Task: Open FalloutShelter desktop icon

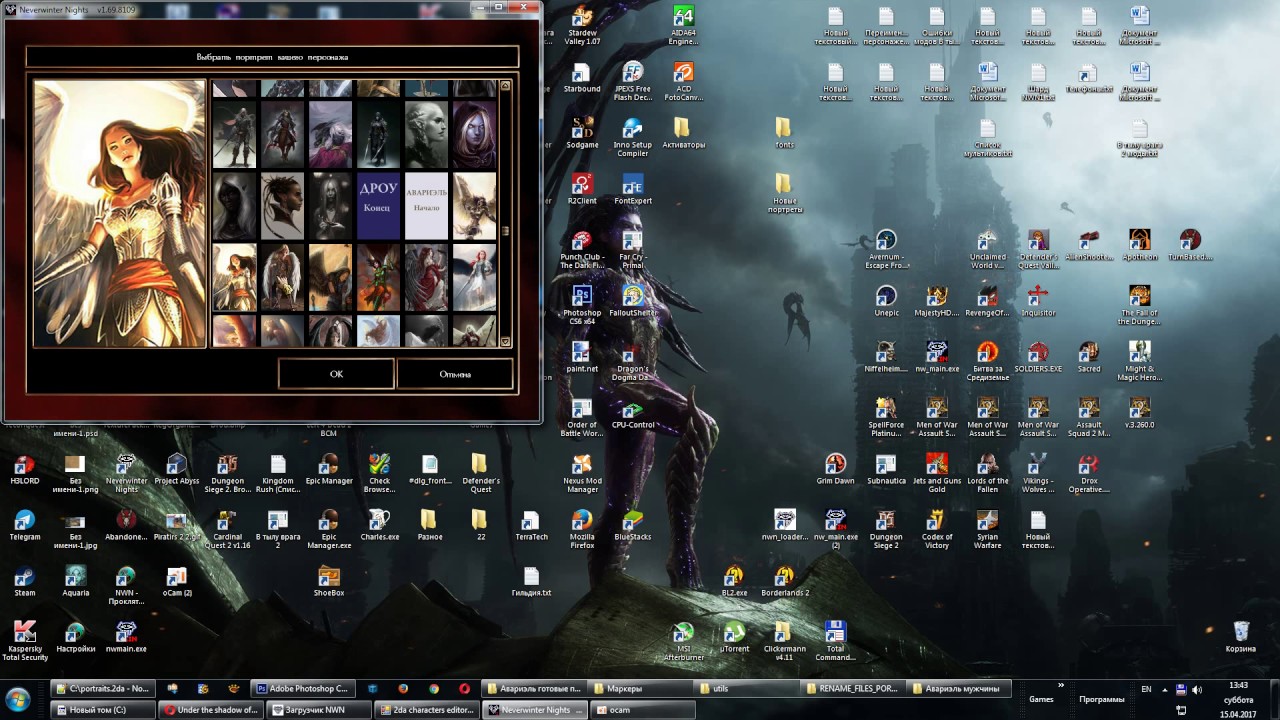Action: pyautogui.click(x=633, y=301)
